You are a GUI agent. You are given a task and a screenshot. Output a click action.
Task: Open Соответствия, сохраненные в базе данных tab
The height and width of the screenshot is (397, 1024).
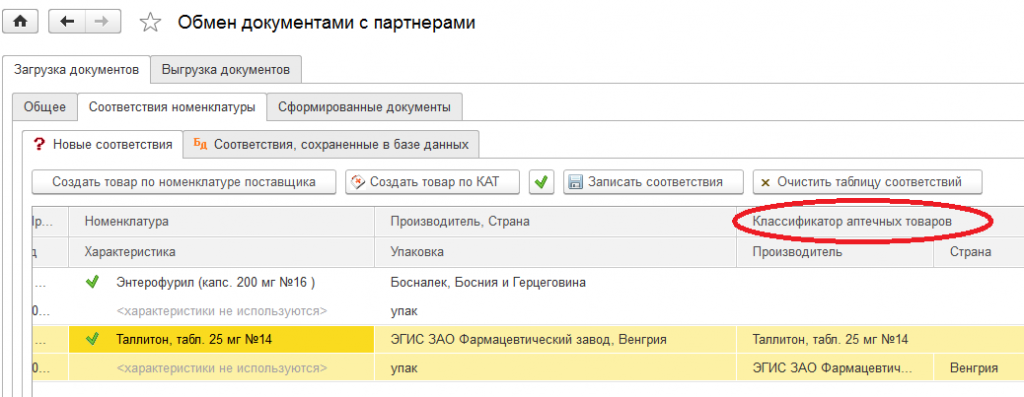(331, 144)
